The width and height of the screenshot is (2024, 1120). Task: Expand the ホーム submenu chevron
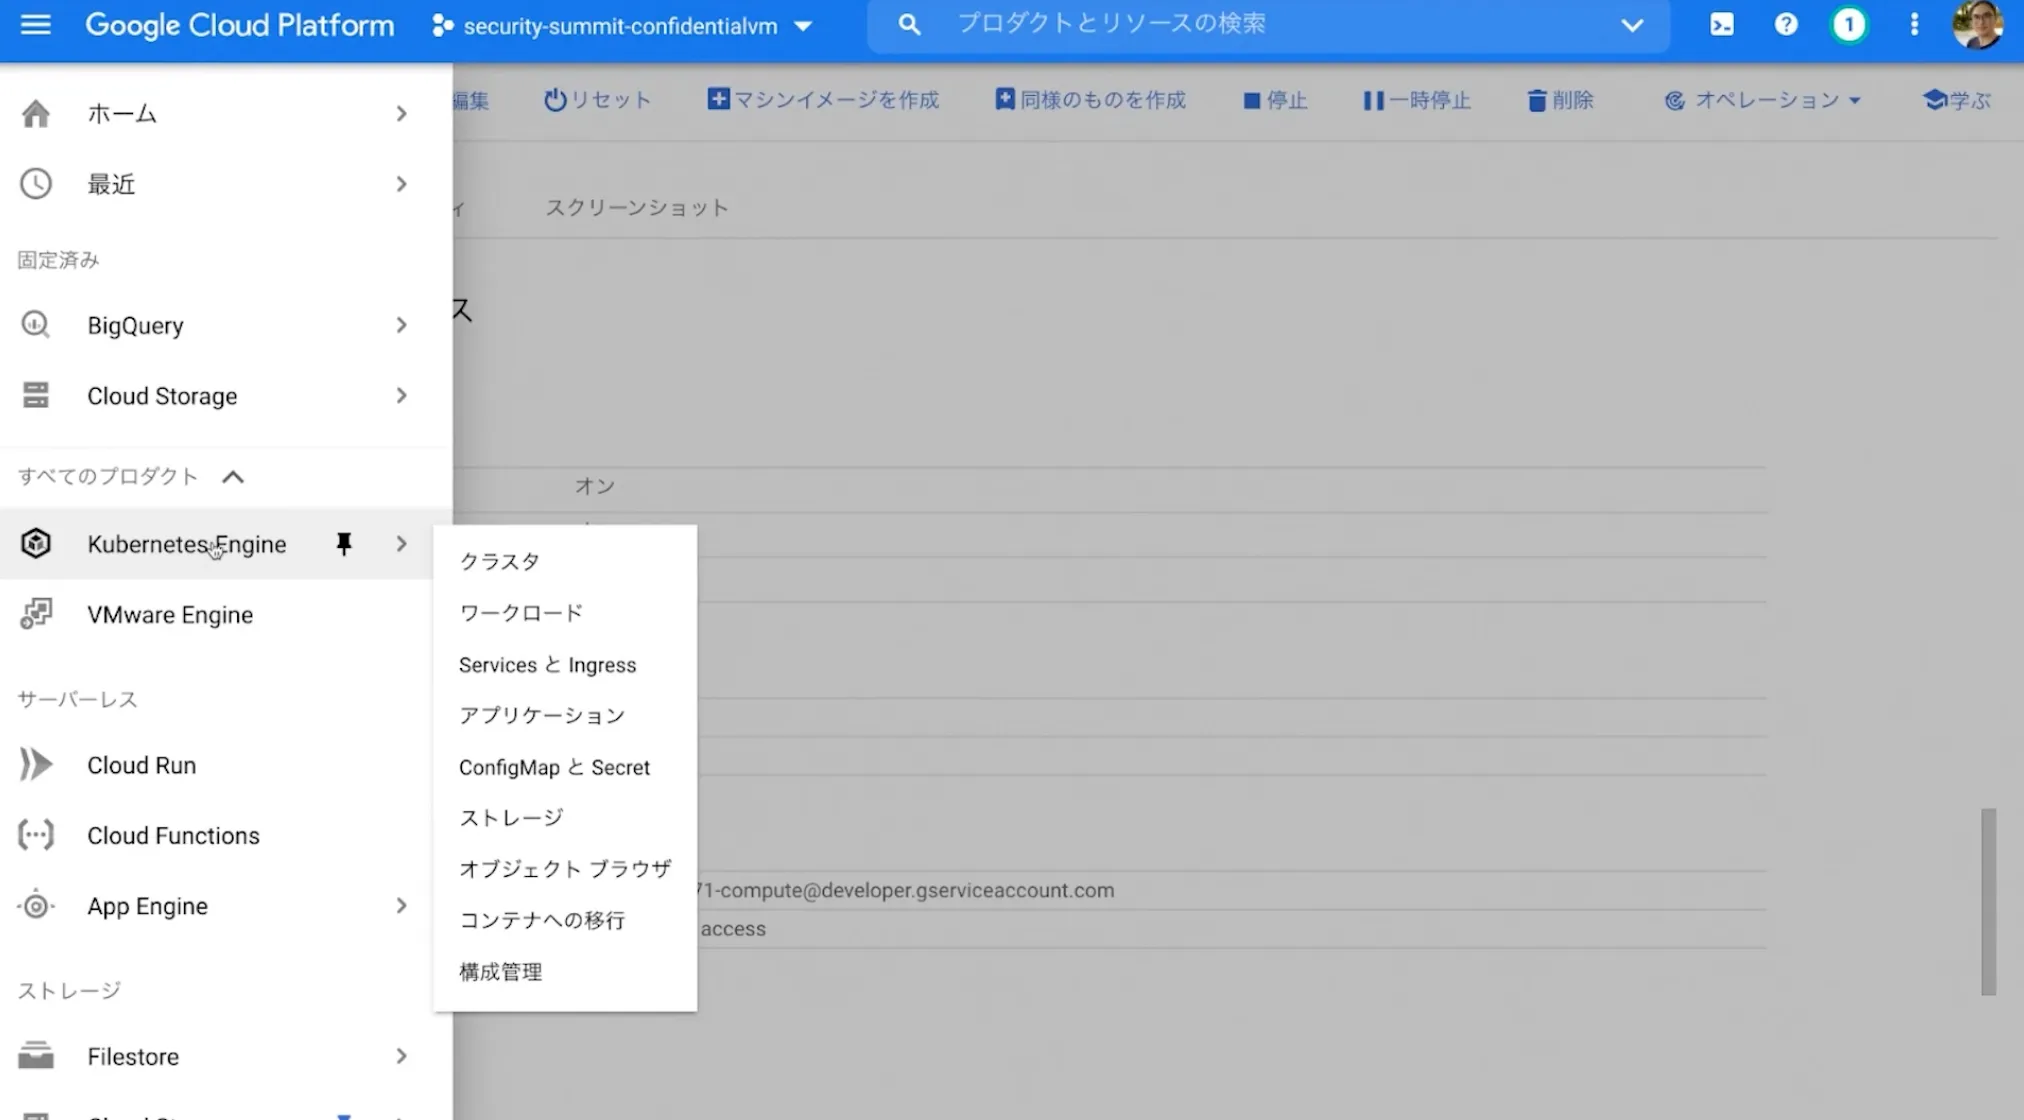(401, 113)
